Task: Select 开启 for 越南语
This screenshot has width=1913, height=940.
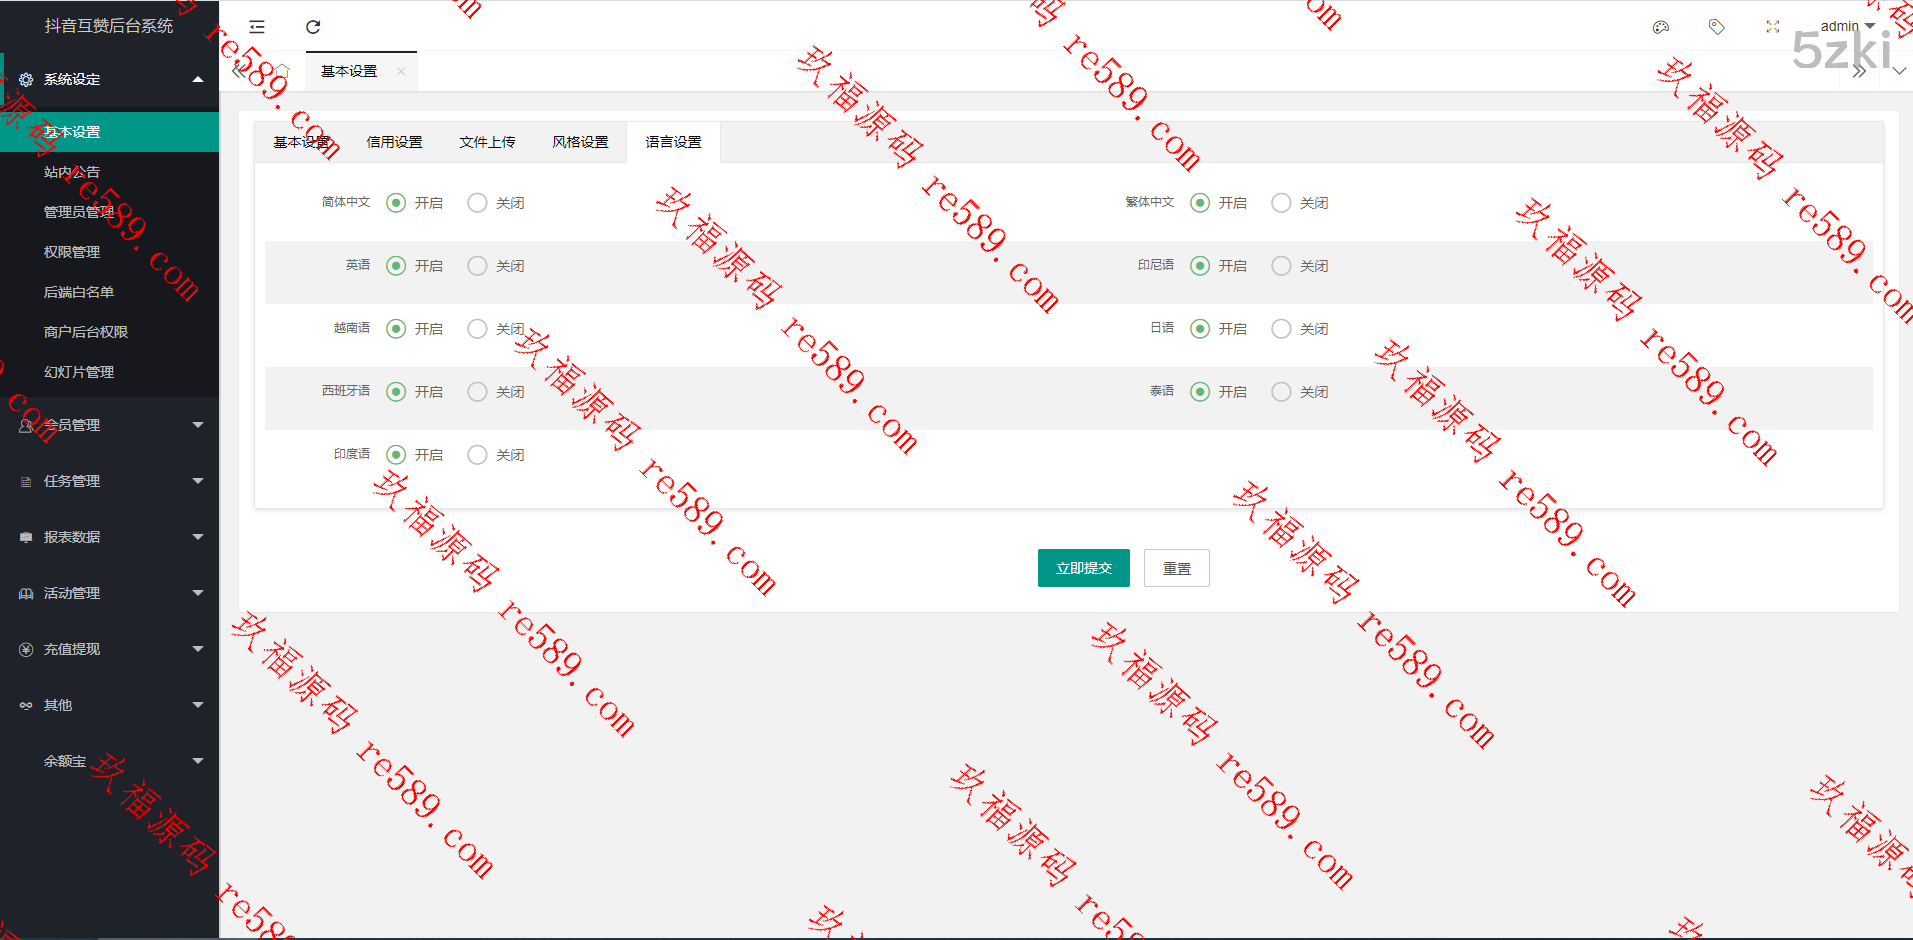Action: click(396, 329)
